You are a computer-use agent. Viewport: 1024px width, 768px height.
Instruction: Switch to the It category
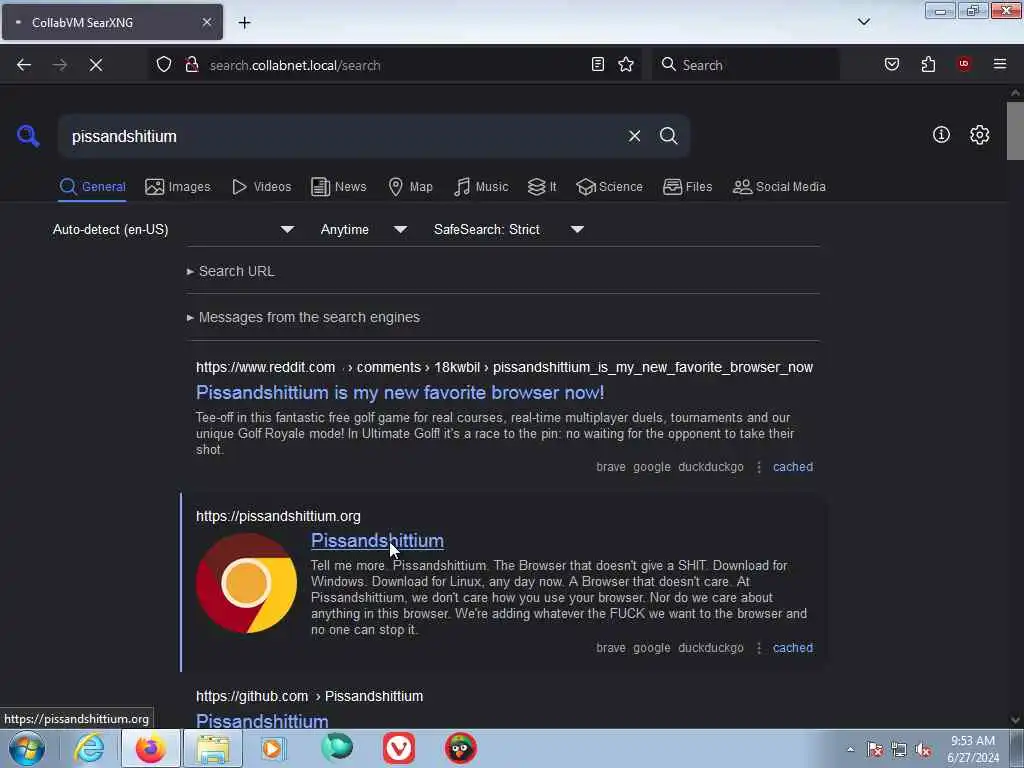pos(542,187)
